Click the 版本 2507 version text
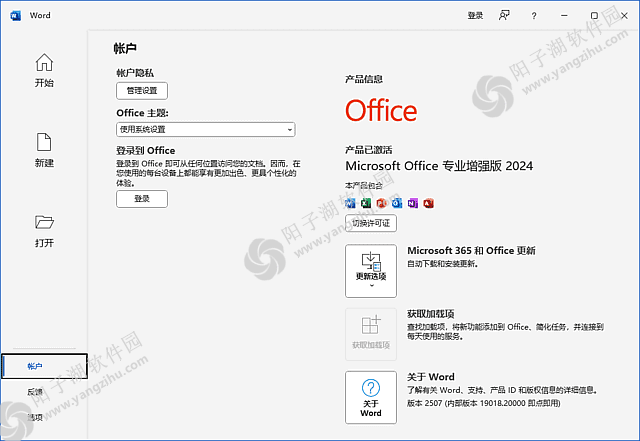Screen dimensions: 640x441 click(484, 403)
